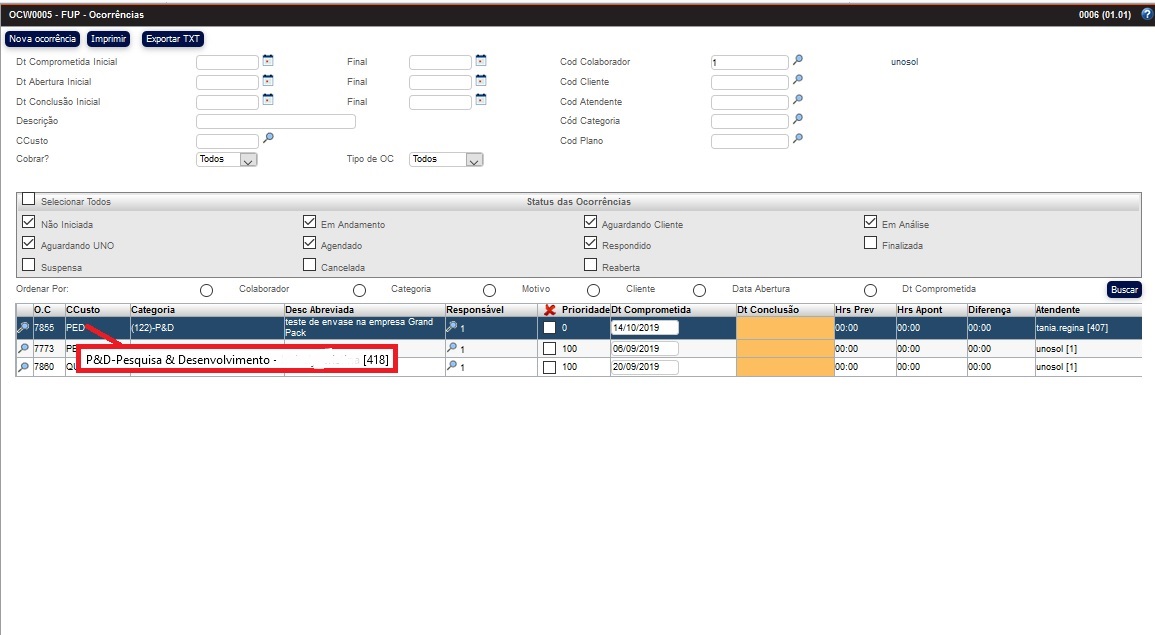Click the CCusto lookup magnifier icon
1155x635 pixels.
click(267, 139)
